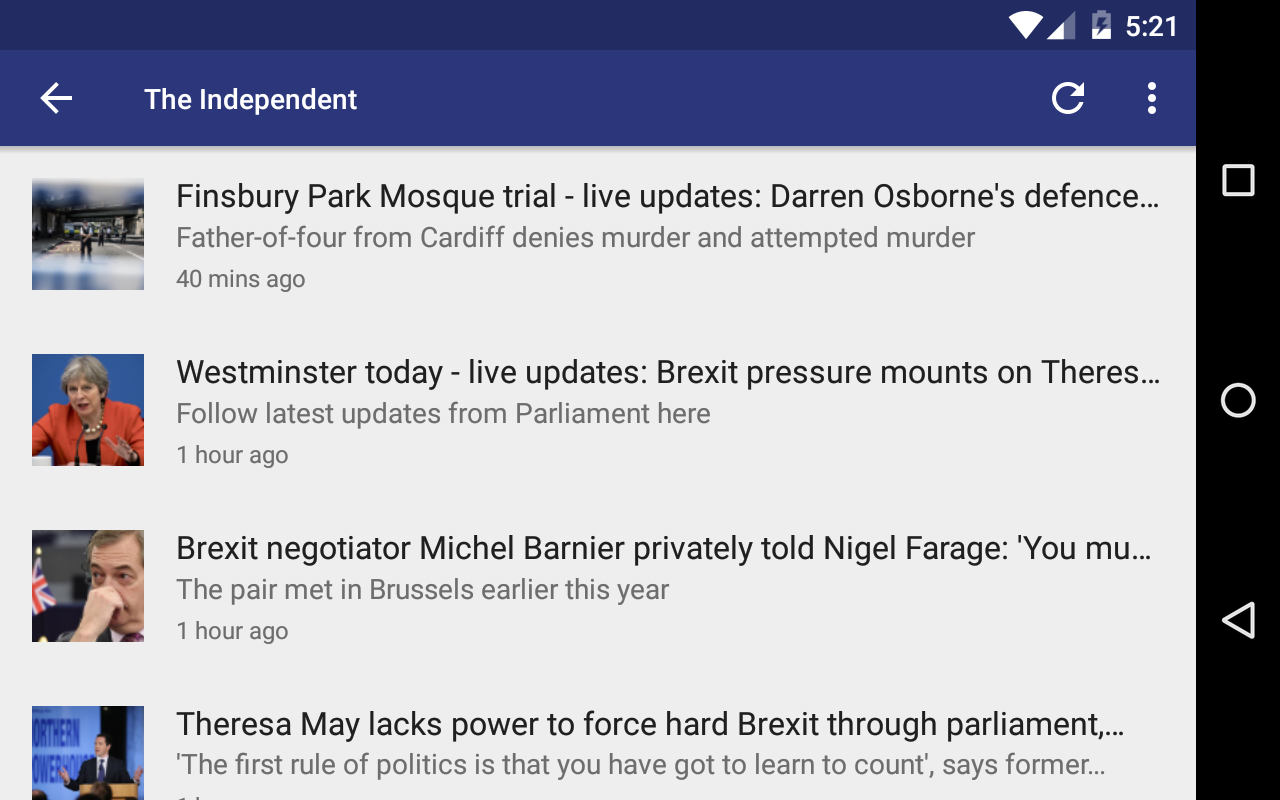Tap the cellular signal icon
This screenshot has width=1280, height=800.
point(1061,25)
